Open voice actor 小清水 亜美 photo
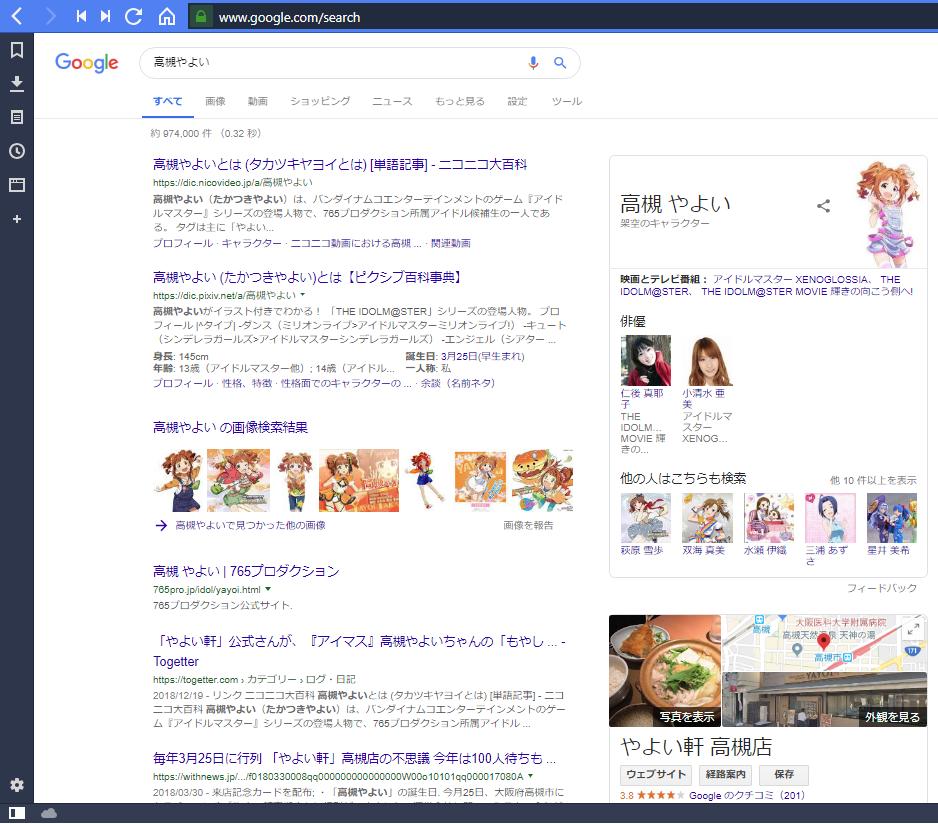The height and width of the screenshot is (824, 938). click(x=707, y=360)
